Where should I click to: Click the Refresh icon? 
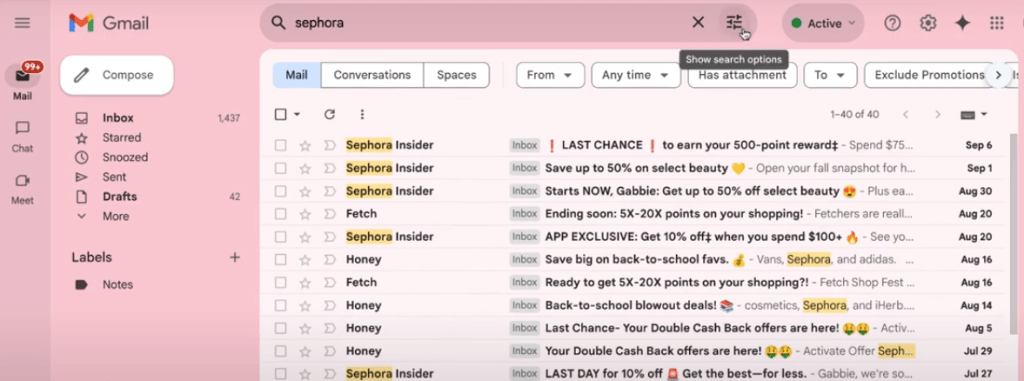click(x=329, y=114)
